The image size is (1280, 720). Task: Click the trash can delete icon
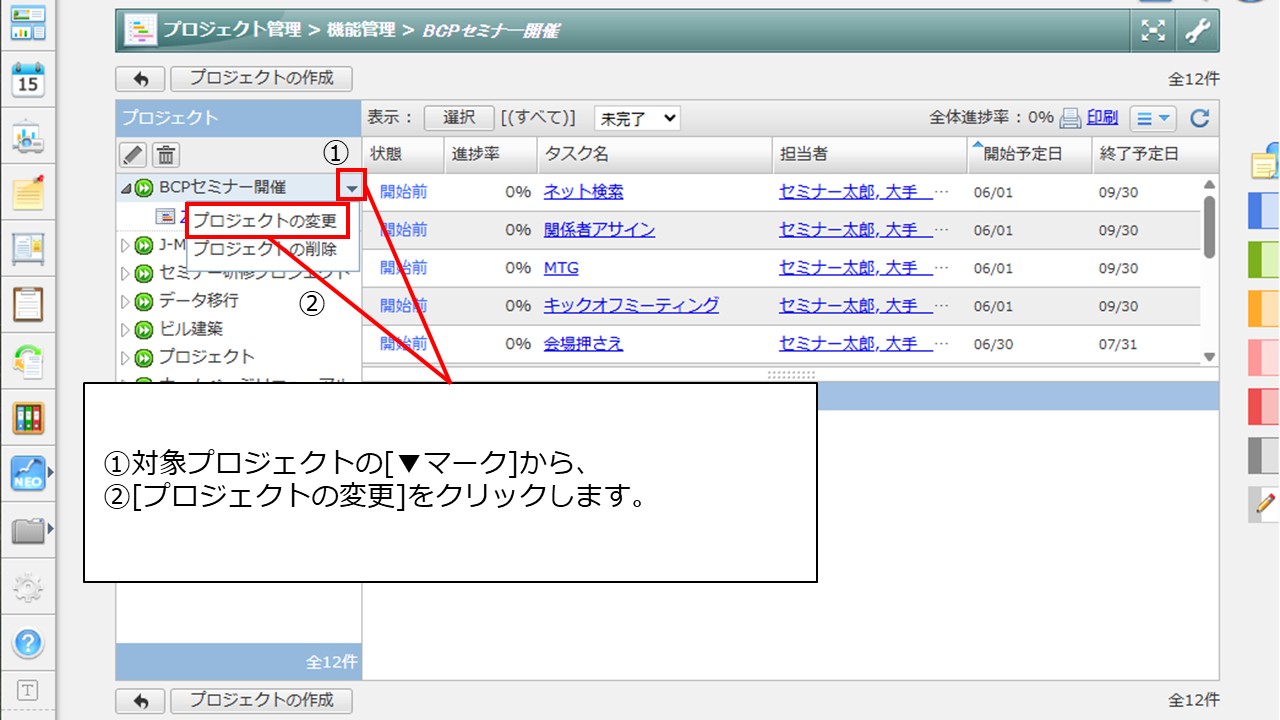click(x=166, y=155)
